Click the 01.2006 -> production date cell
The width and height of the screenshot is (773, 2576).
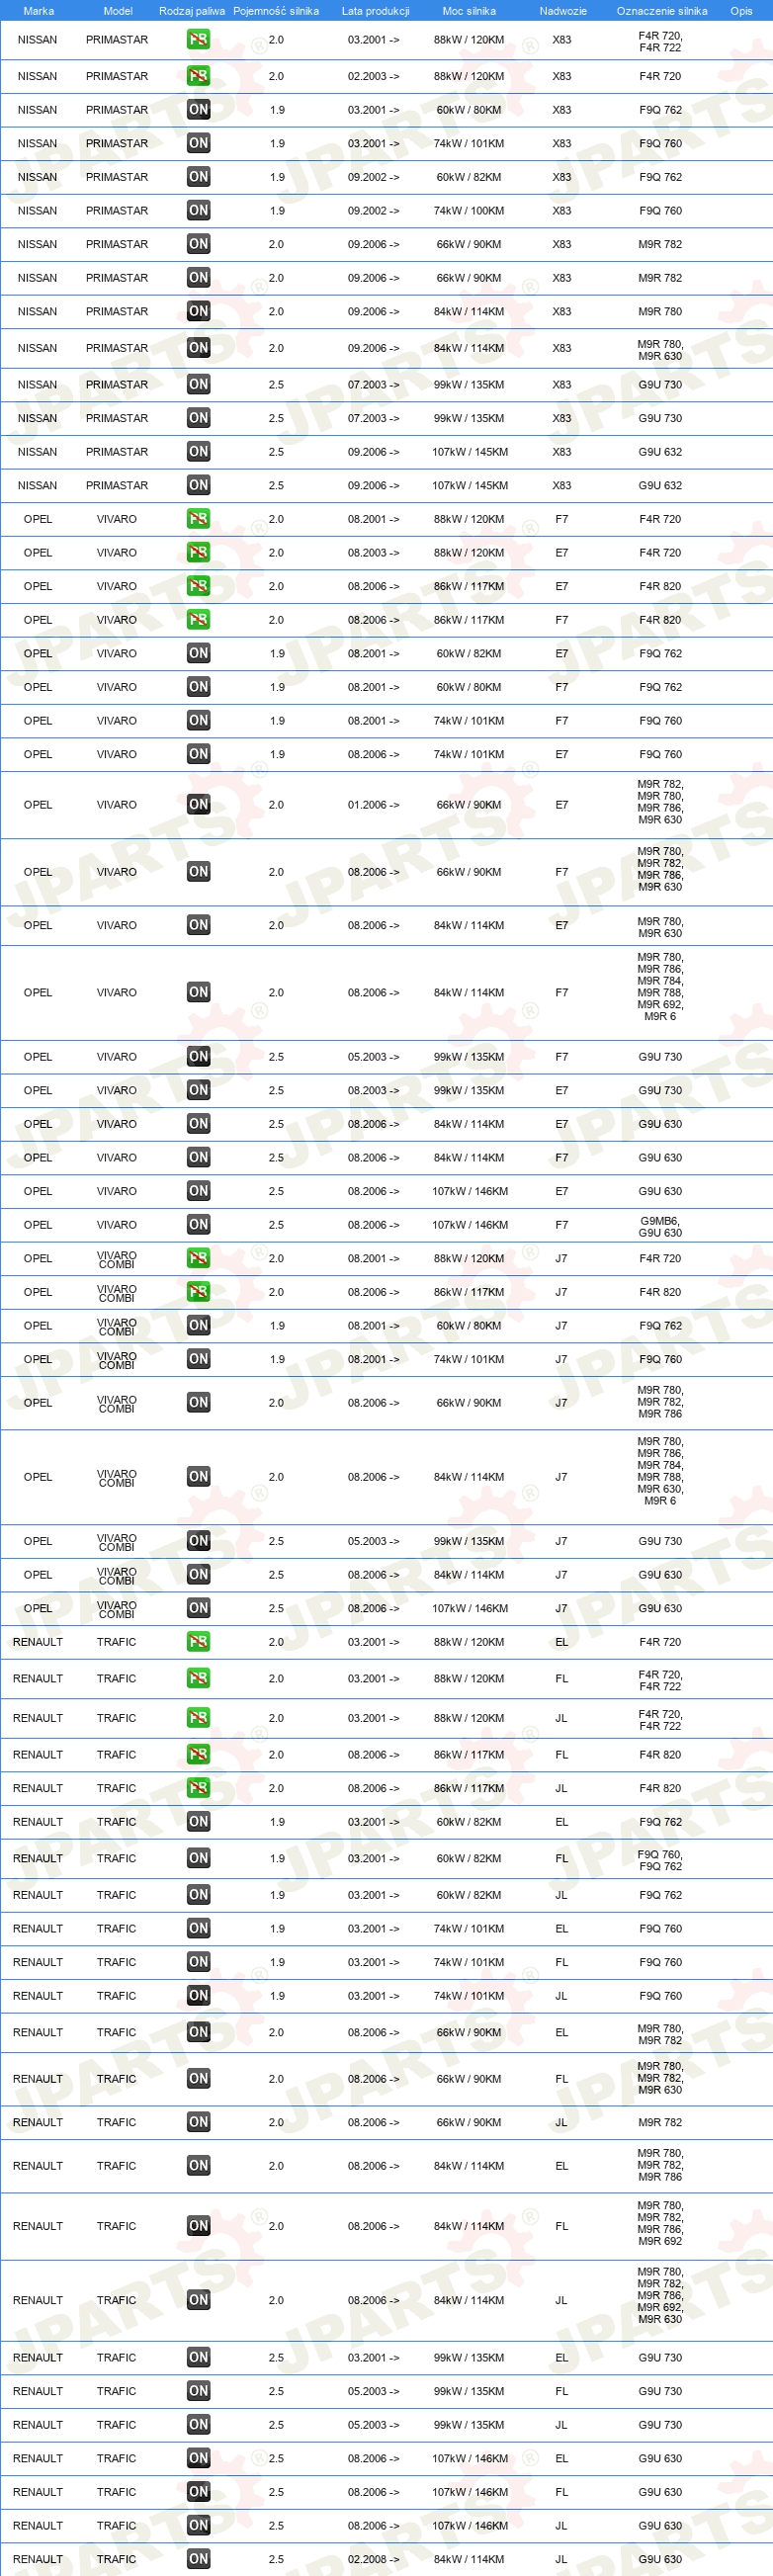click(373, 805)
